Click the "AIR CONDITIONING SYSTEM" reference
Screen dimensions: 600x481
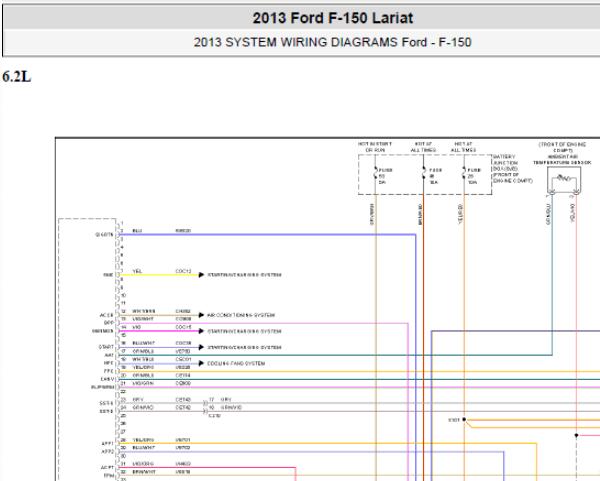241,315
